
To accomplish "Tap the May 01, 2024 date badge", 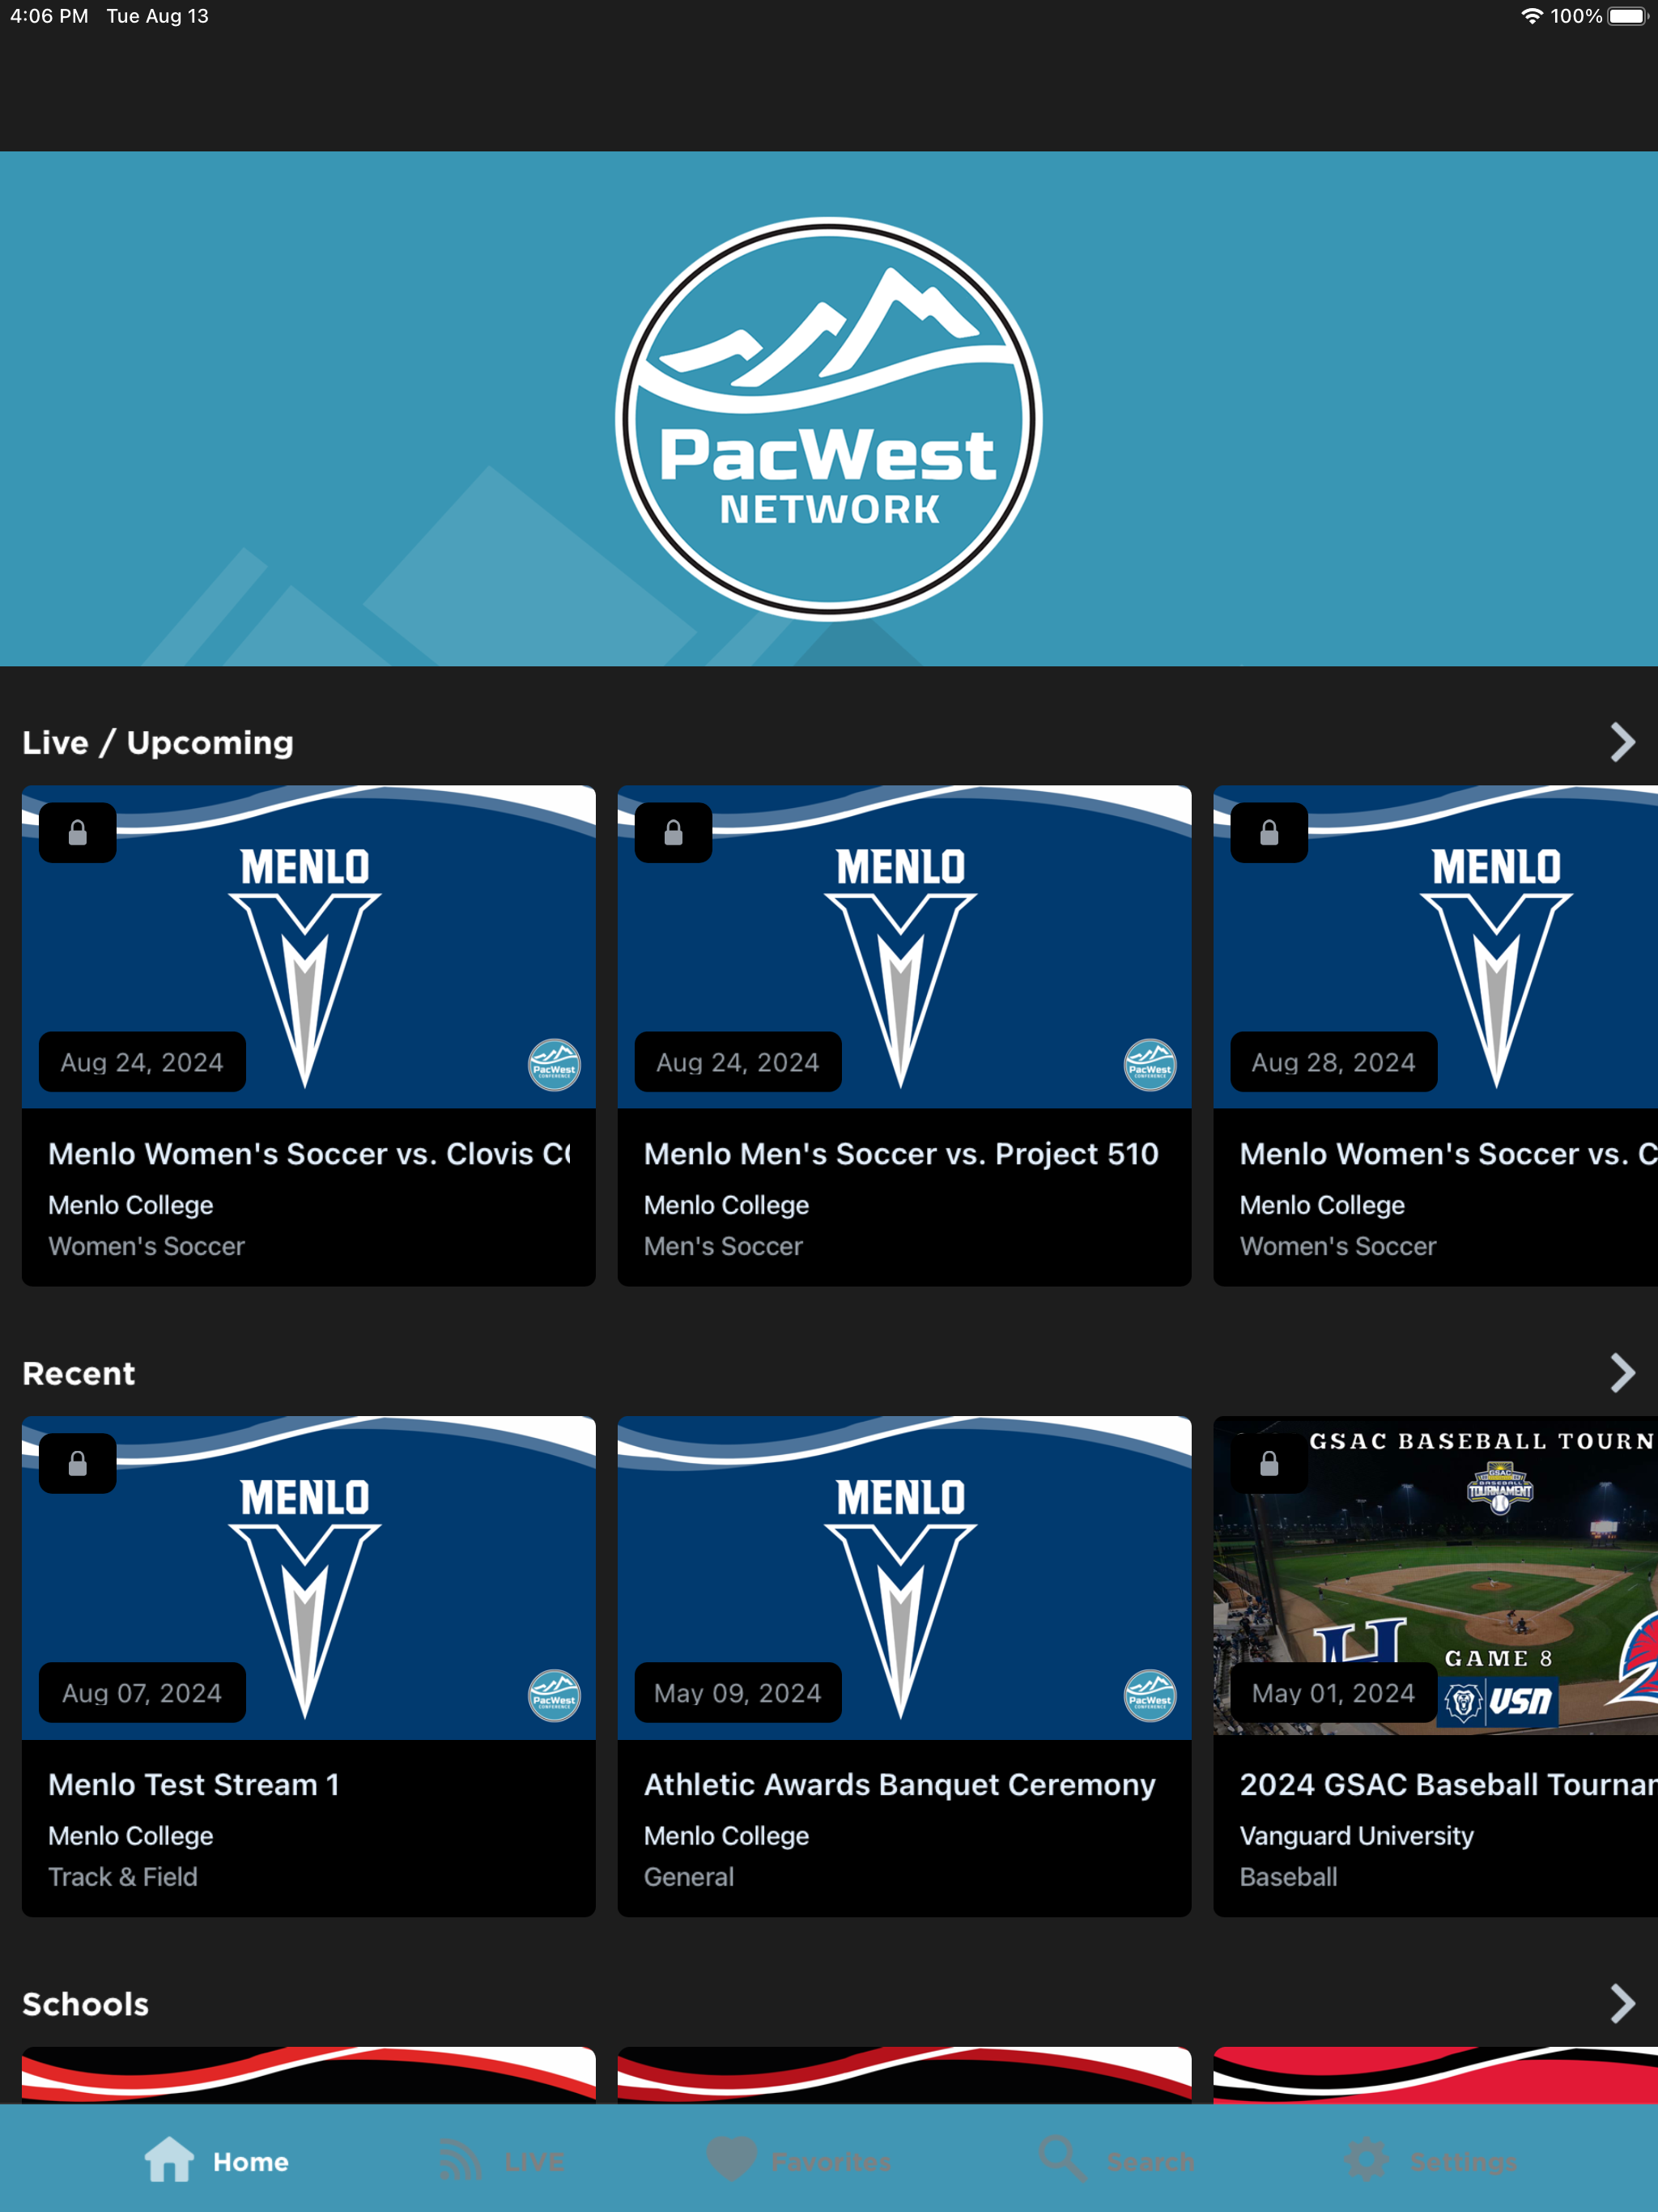I will coord(1333,1693).
